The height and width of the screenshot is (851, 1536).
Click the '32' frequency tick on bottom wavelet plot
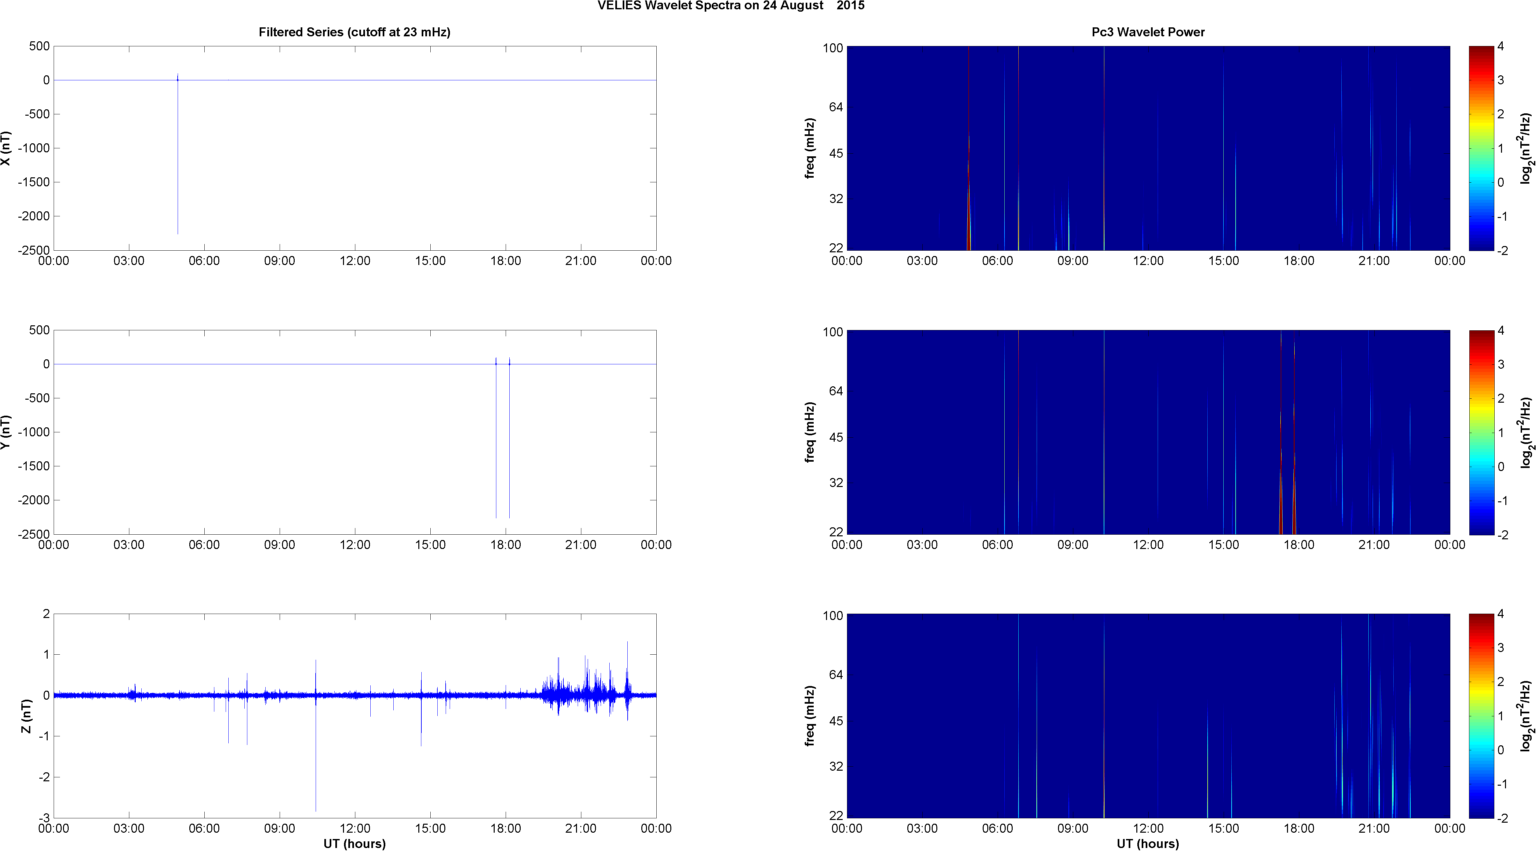coord(836,766)
